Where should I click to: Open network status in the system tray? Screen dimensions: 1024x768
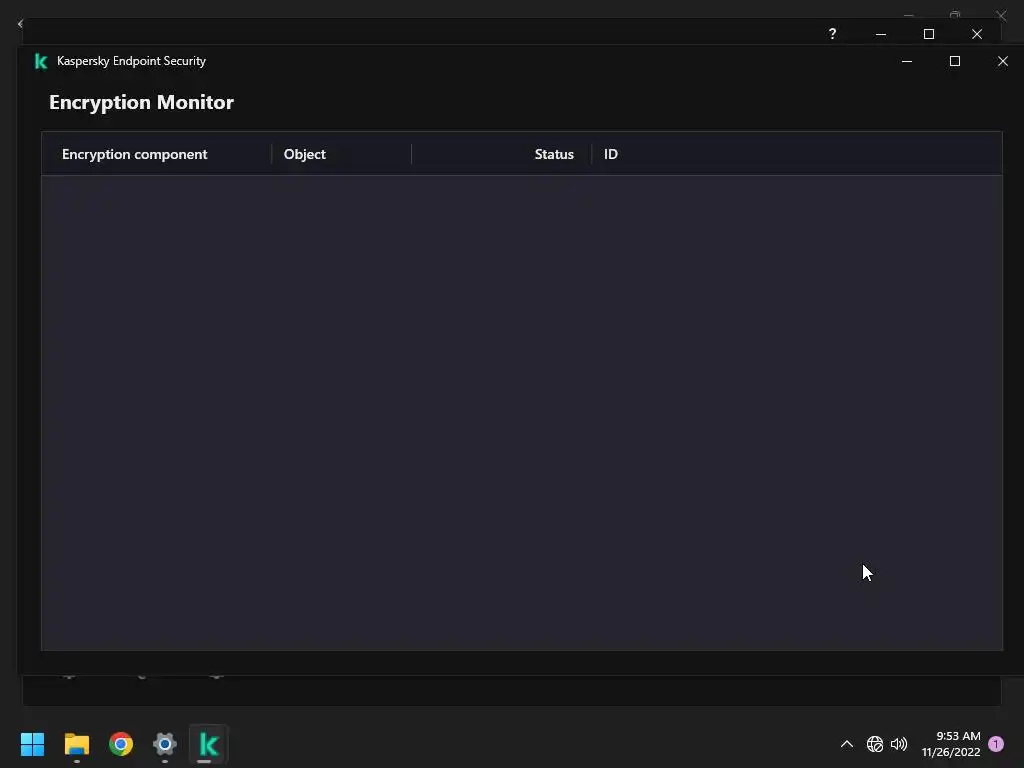(x=875, y=744)
